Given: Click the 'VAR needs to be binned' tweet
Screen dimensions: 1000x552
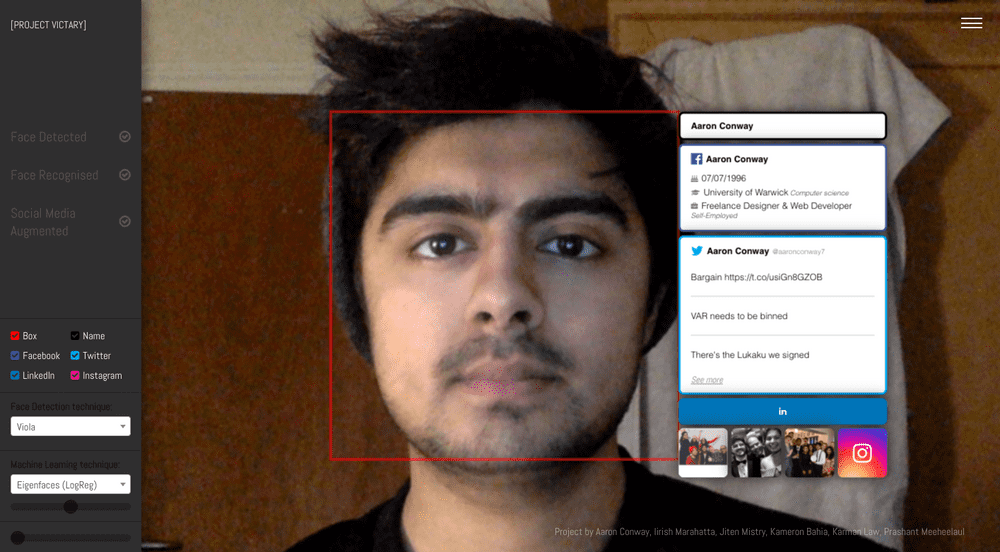Looking at the screenshot, I should point(739,316).
